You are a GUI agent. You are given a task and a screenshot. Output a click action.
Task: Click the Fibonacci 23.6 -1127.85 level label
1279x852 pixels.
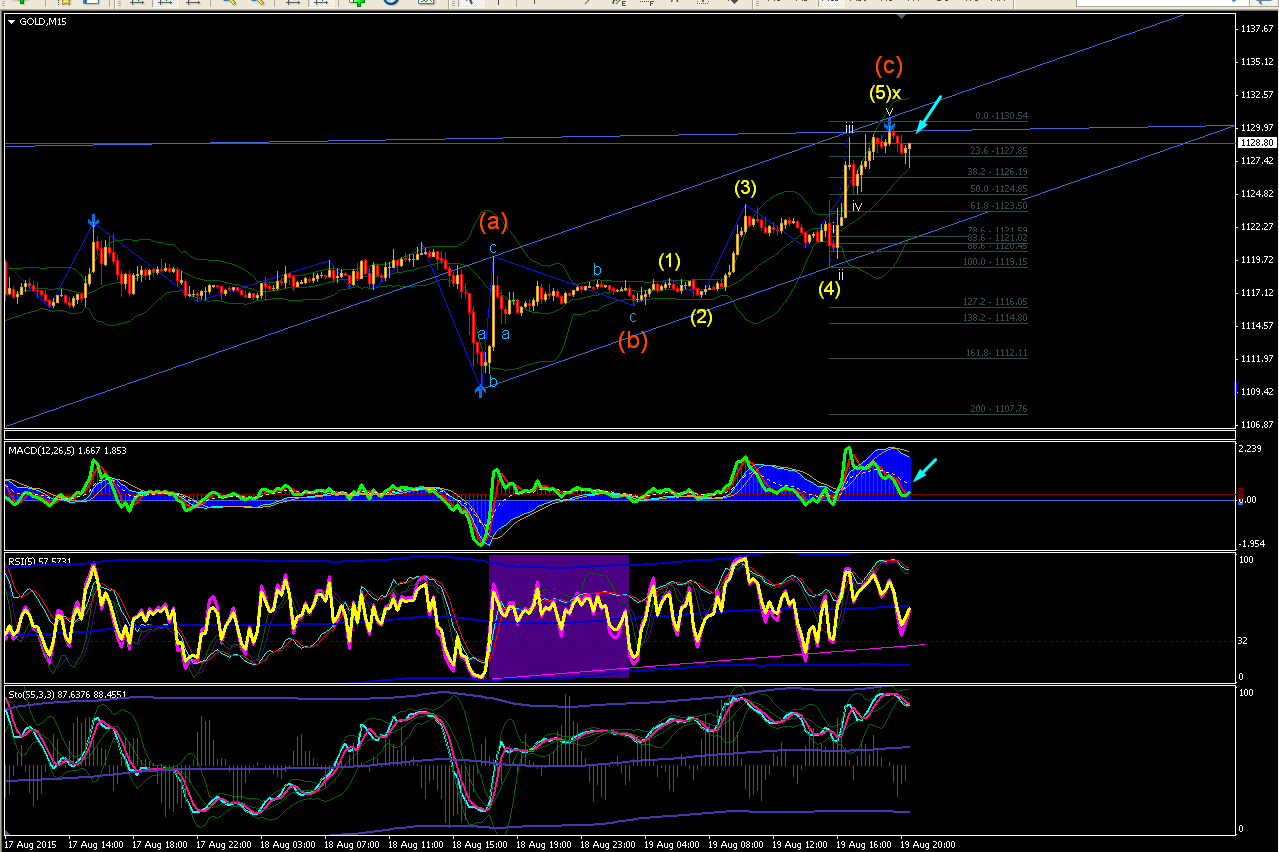tap(999, 151)
